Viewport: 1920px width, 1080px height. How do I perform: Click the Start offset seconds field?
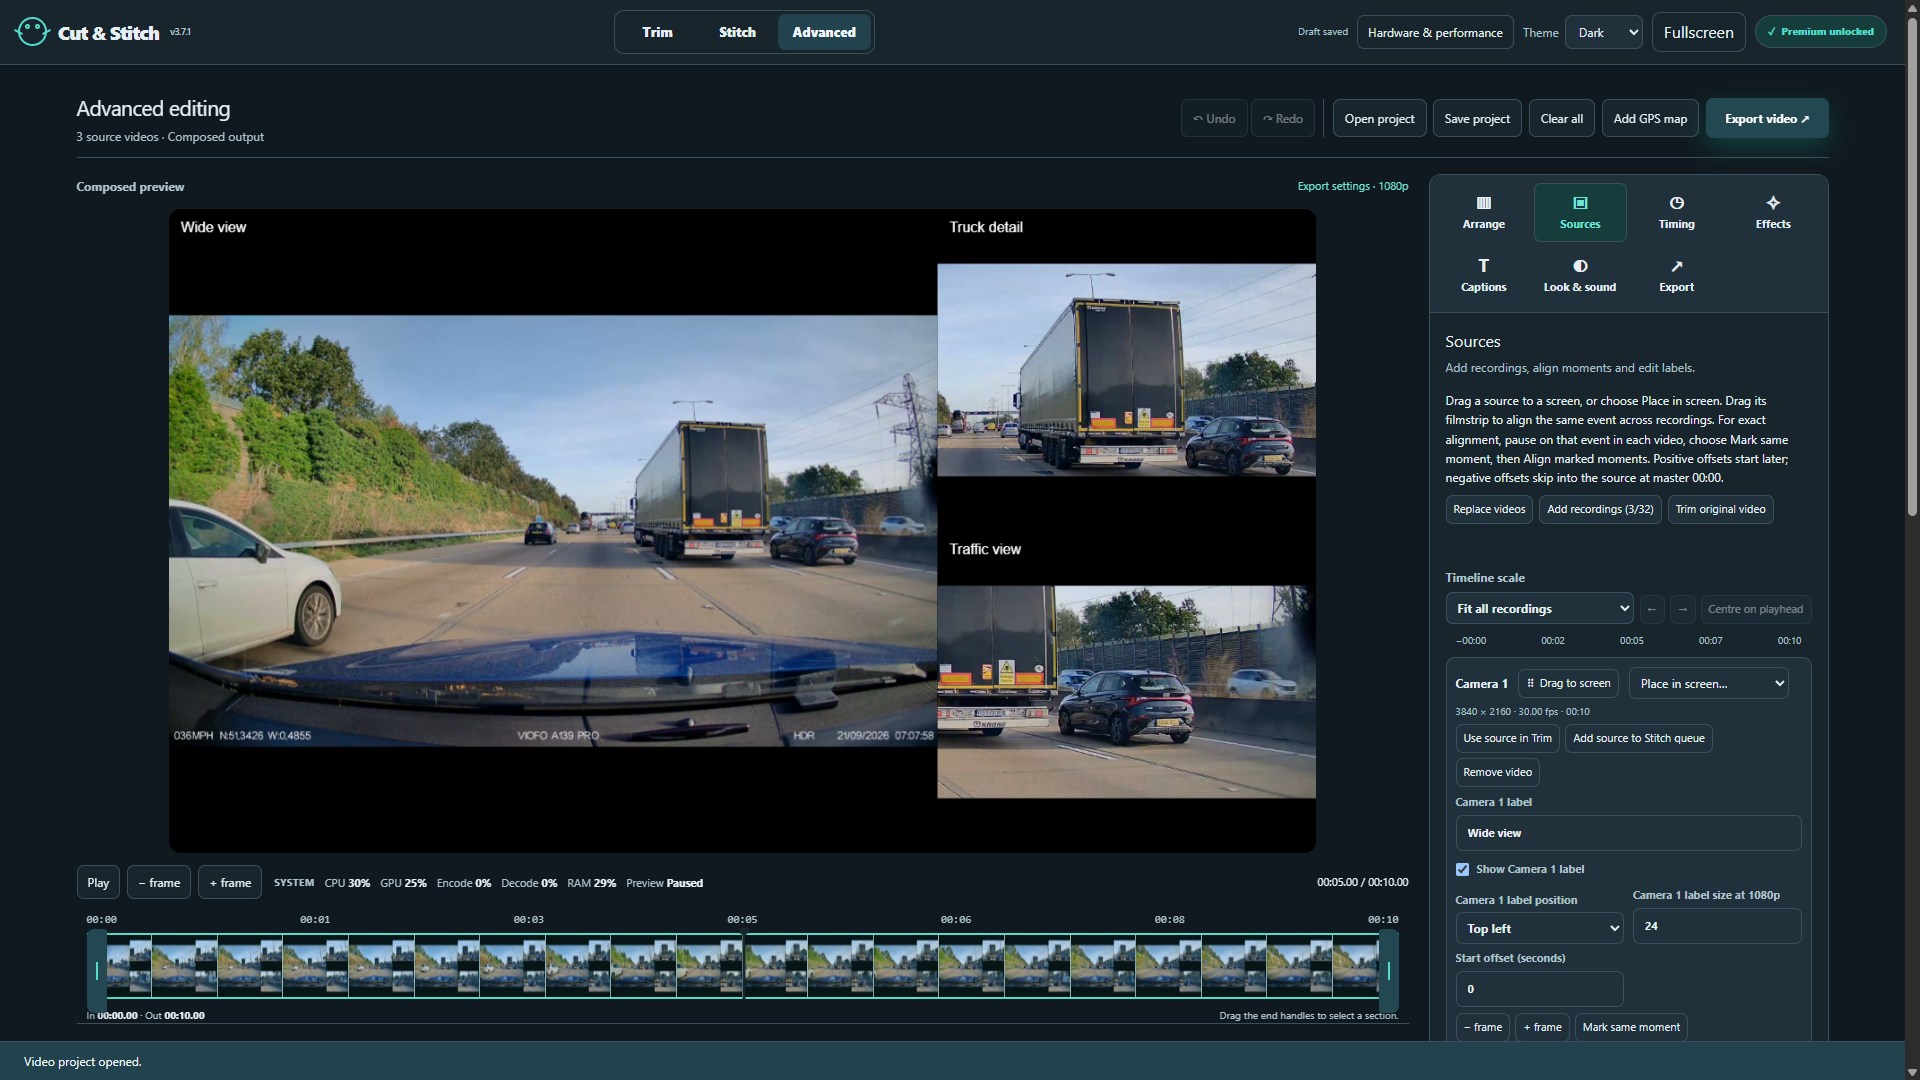1538,989
